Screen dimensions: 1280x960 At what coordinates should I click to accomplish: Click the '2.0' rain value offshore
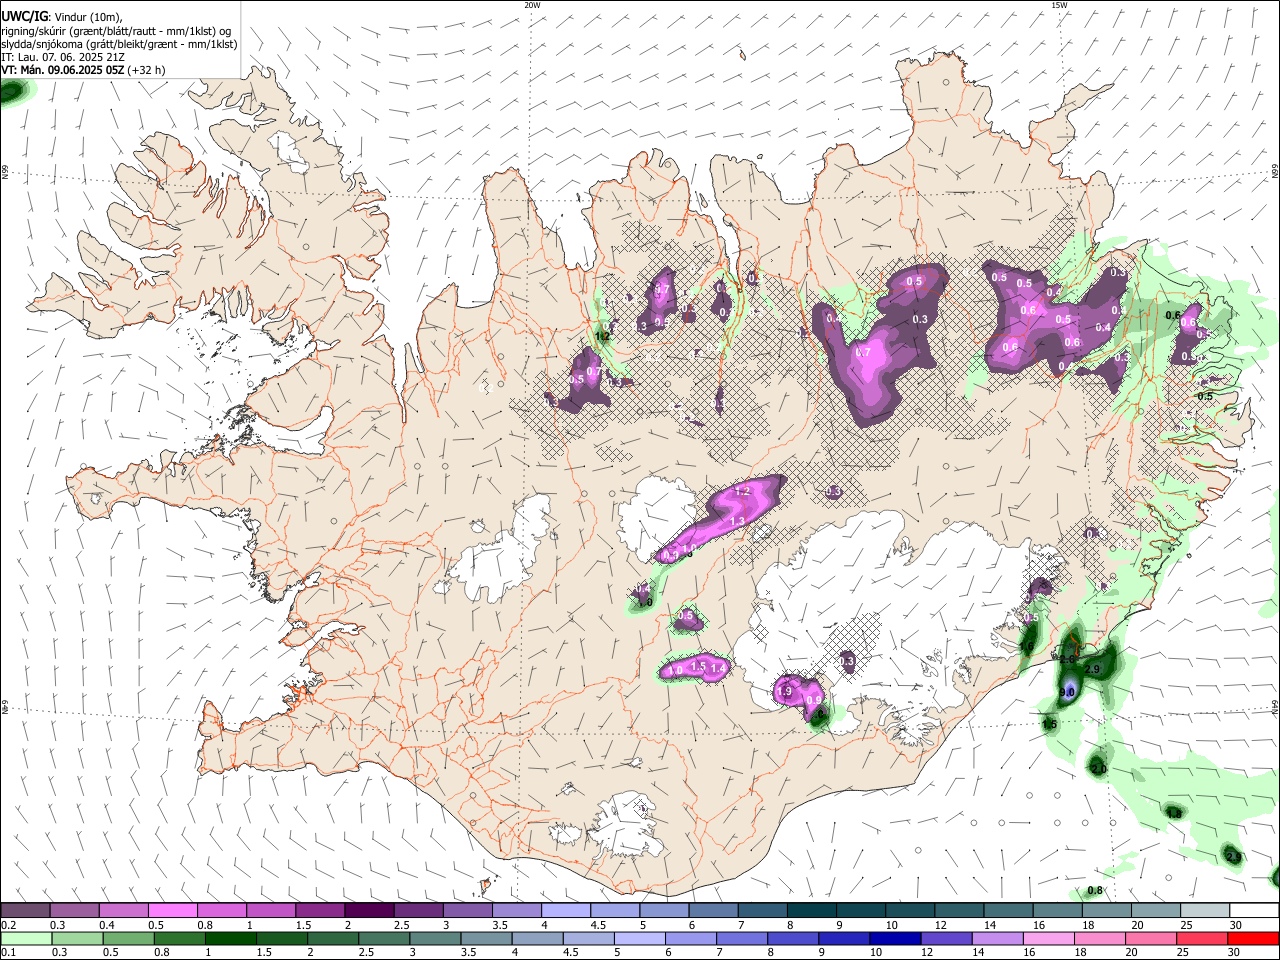point(1098,769)
